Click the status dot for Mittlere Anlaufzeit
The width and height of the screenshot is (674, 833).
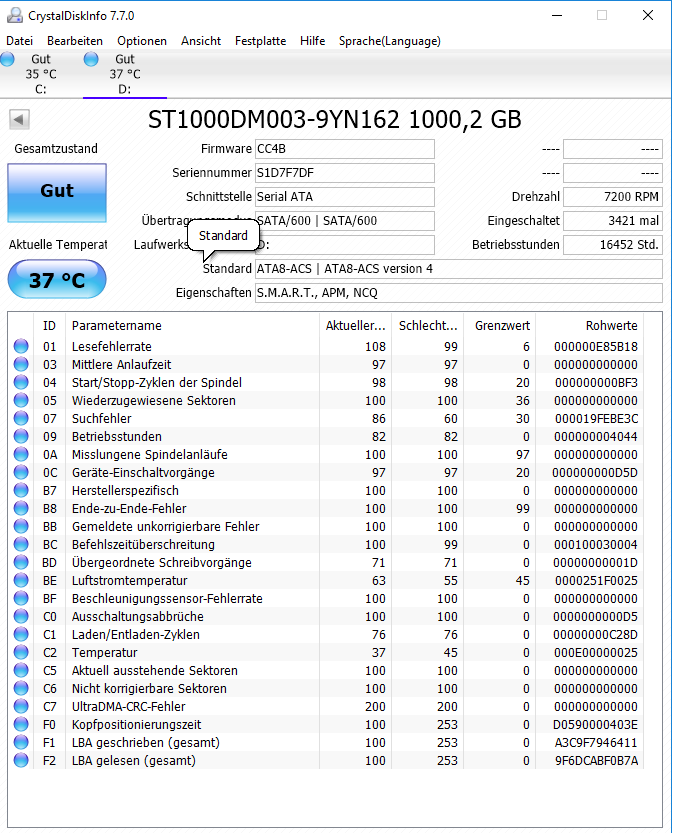pos(21,364)
